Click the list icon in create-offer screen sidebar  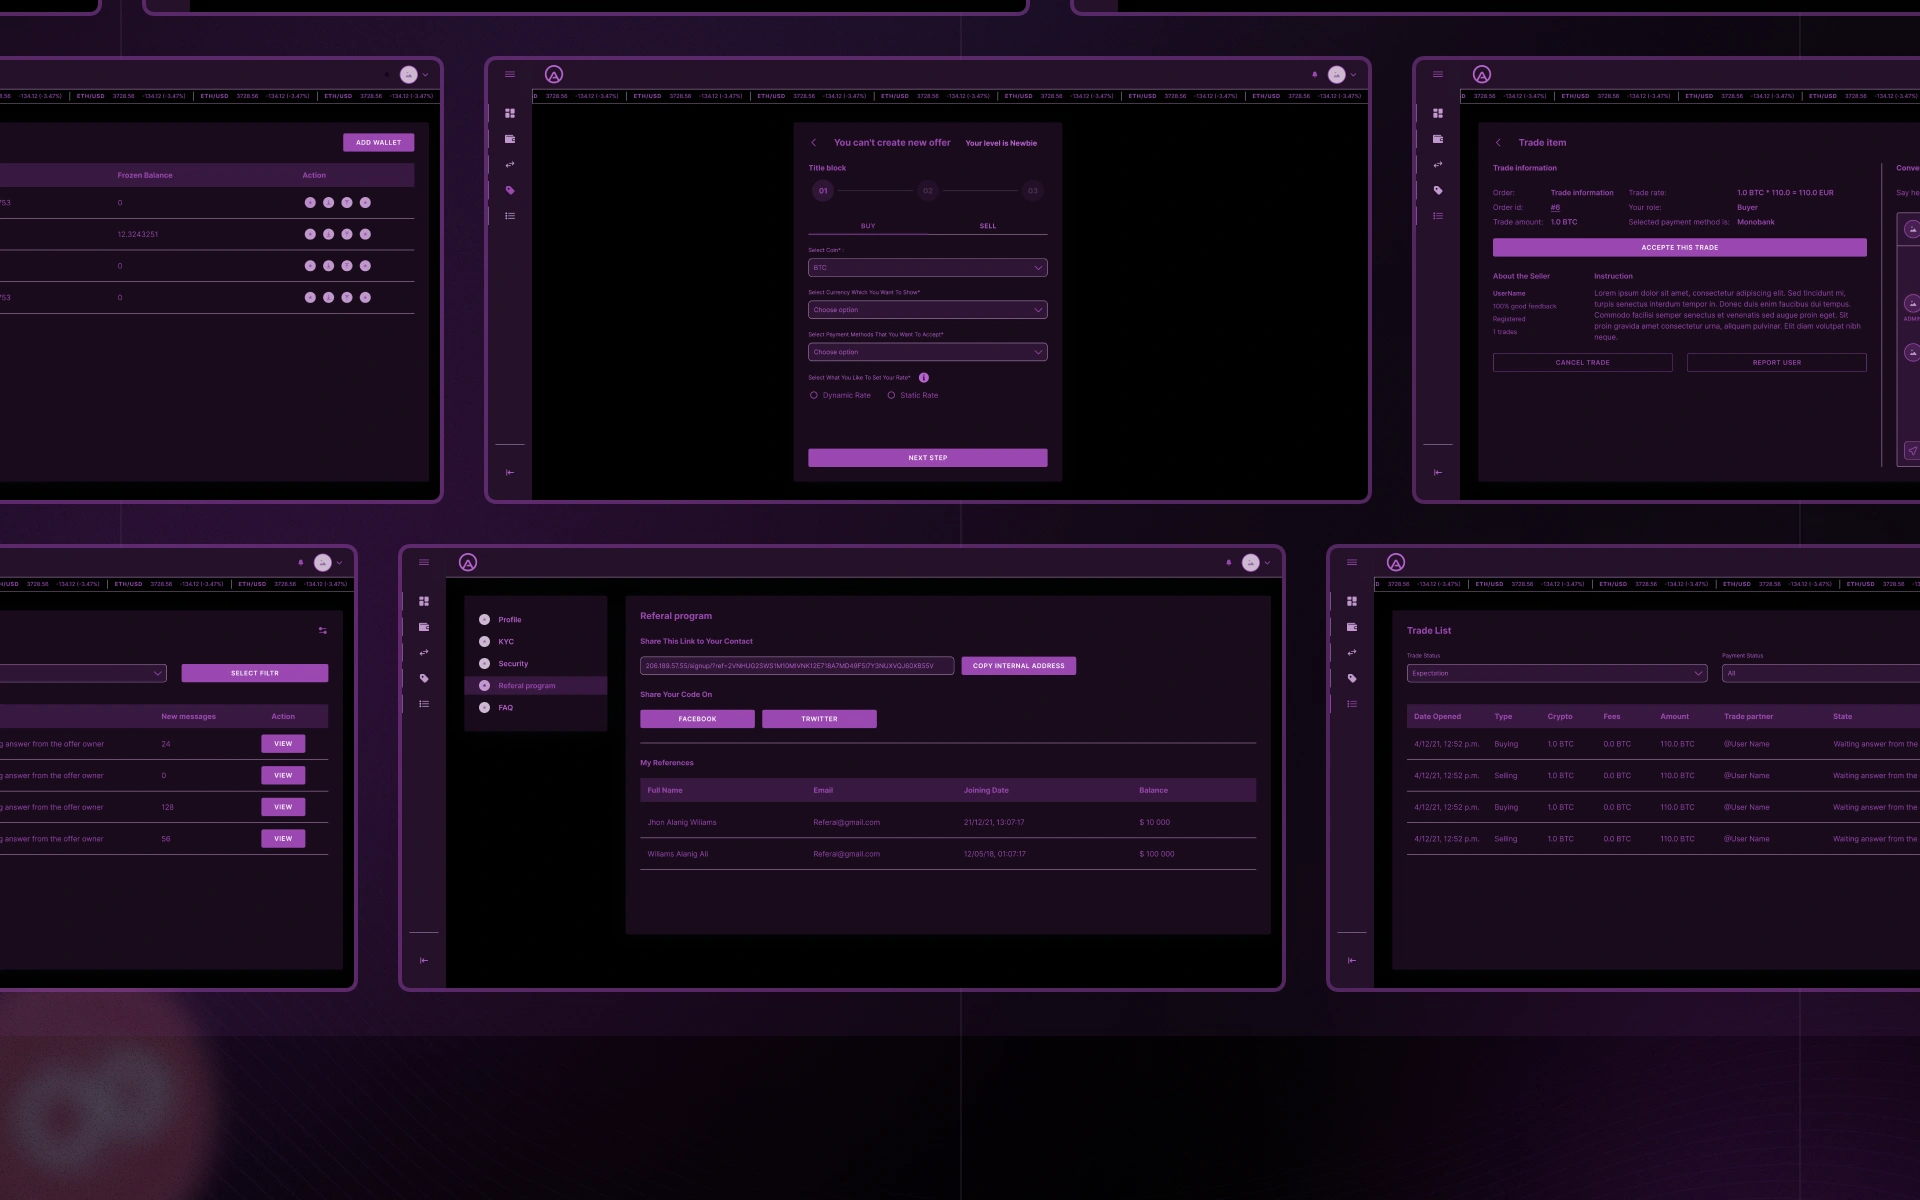pos(510,216)
